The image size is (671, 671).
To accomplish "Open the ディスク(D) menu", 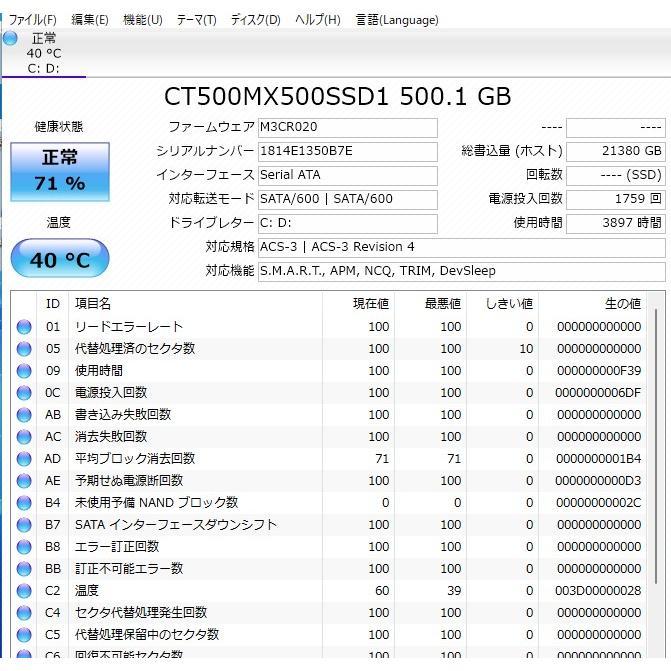I will tap(256, 20).
